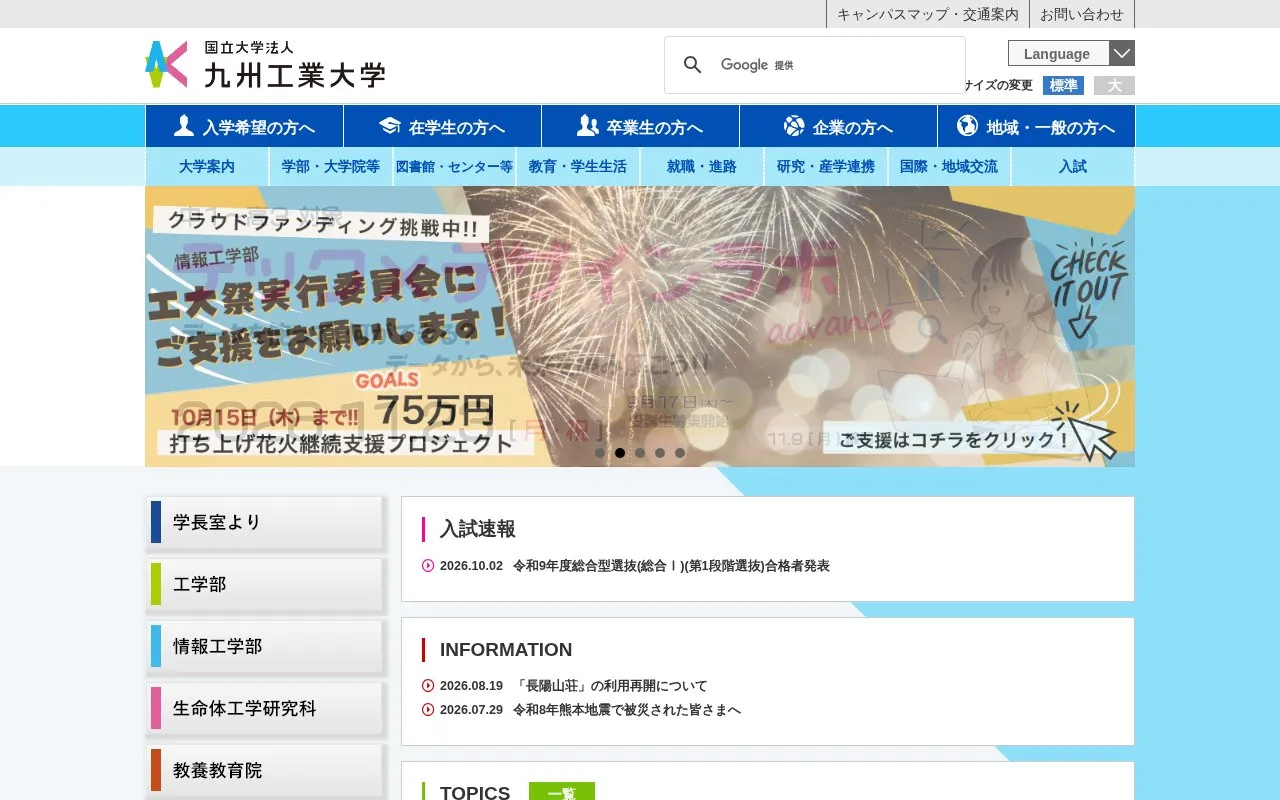Viewport: 1280px width, 800px height.
Task: Go to the 工学部 sidebar button
Action: [265, 584]
